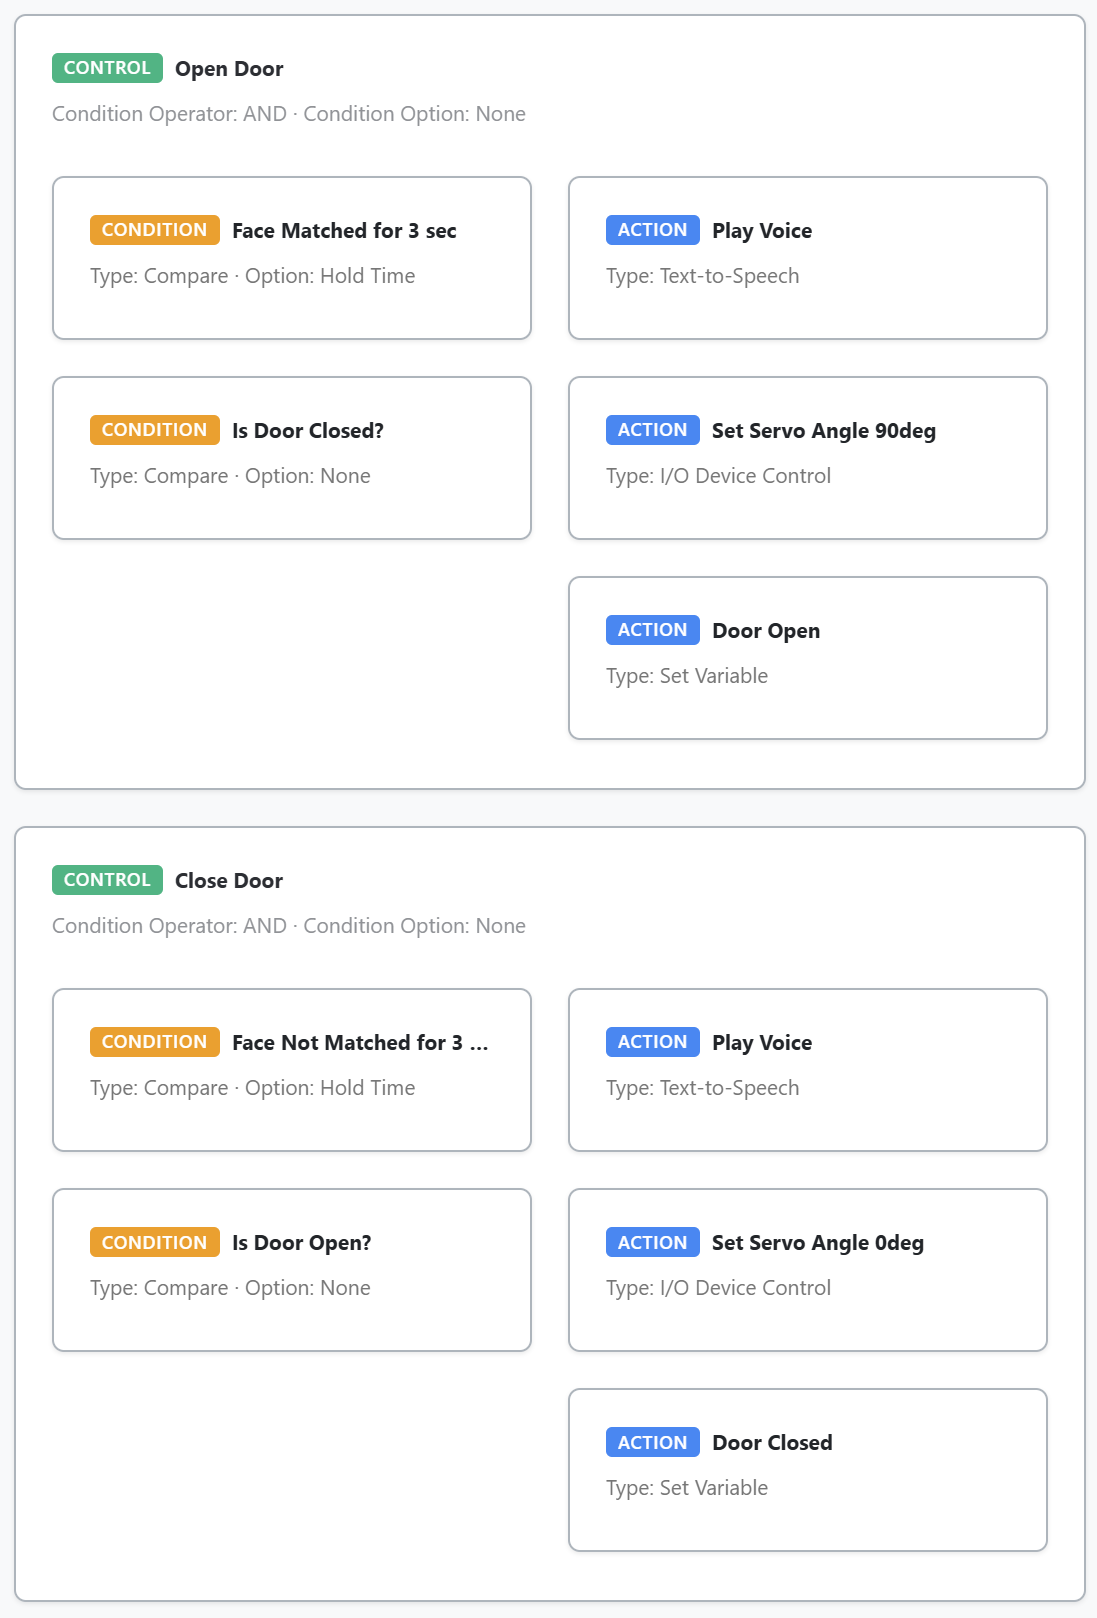
Task: Open Play Voice action in Open Door group
Action: (x=761, y=231)
